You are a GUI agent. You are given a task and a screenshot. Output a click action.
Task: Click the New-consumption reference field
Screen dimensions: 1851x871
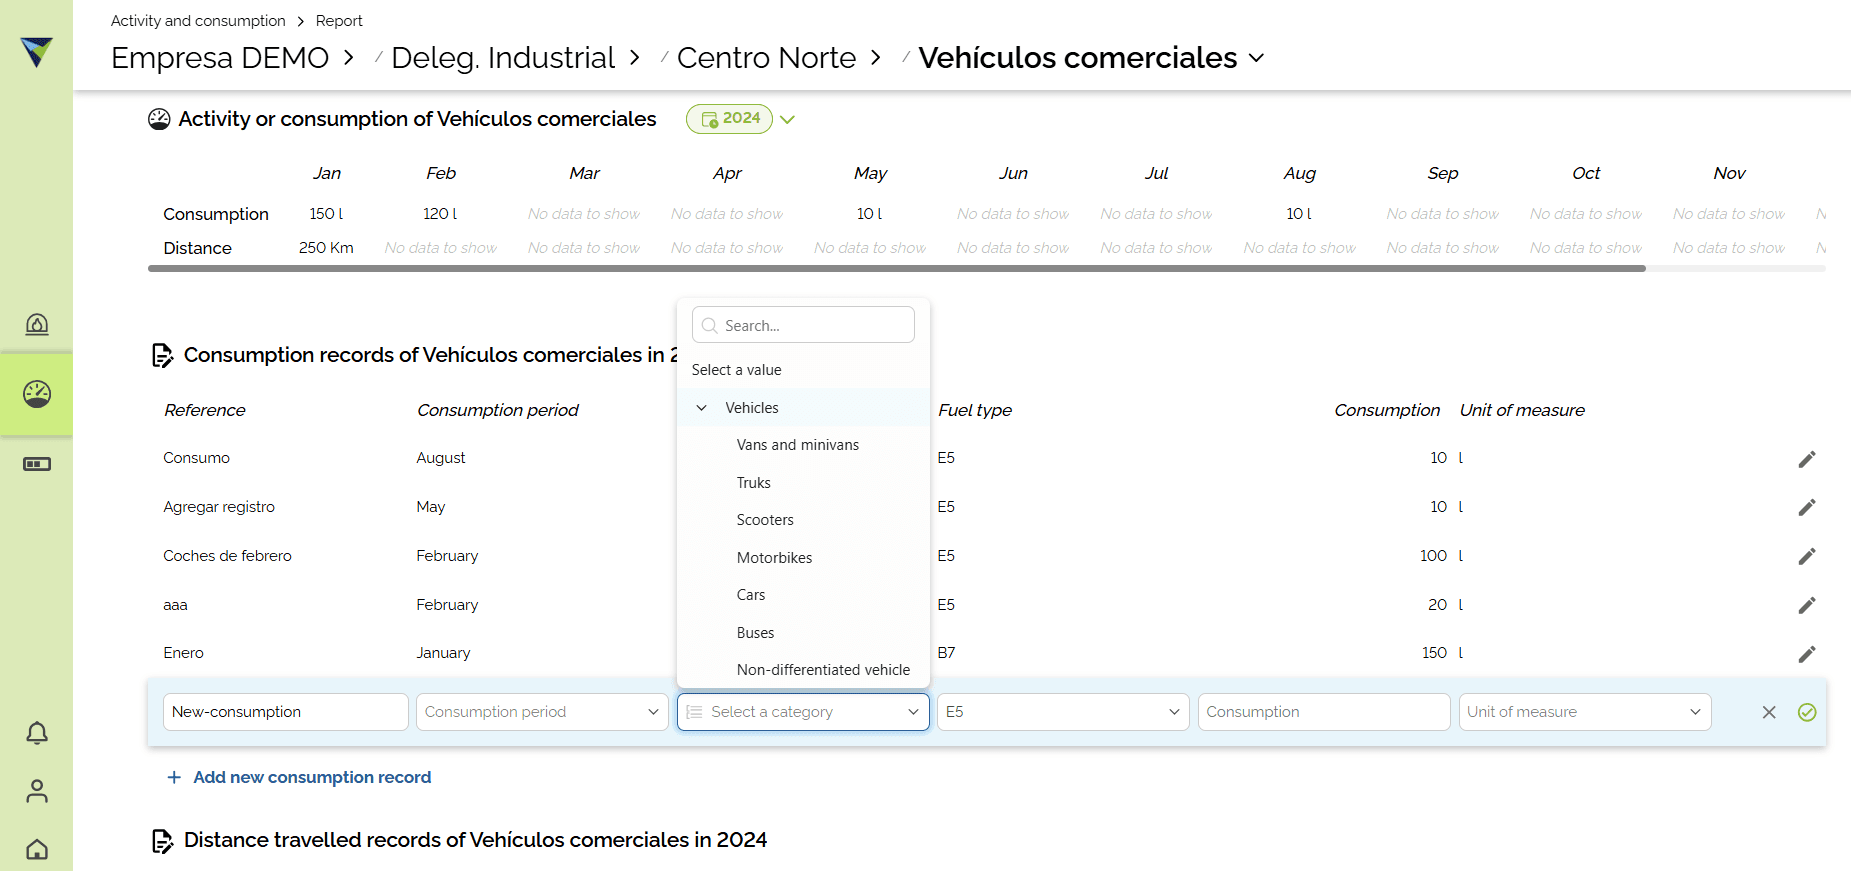pyautogui.click(x=285, y=712)
